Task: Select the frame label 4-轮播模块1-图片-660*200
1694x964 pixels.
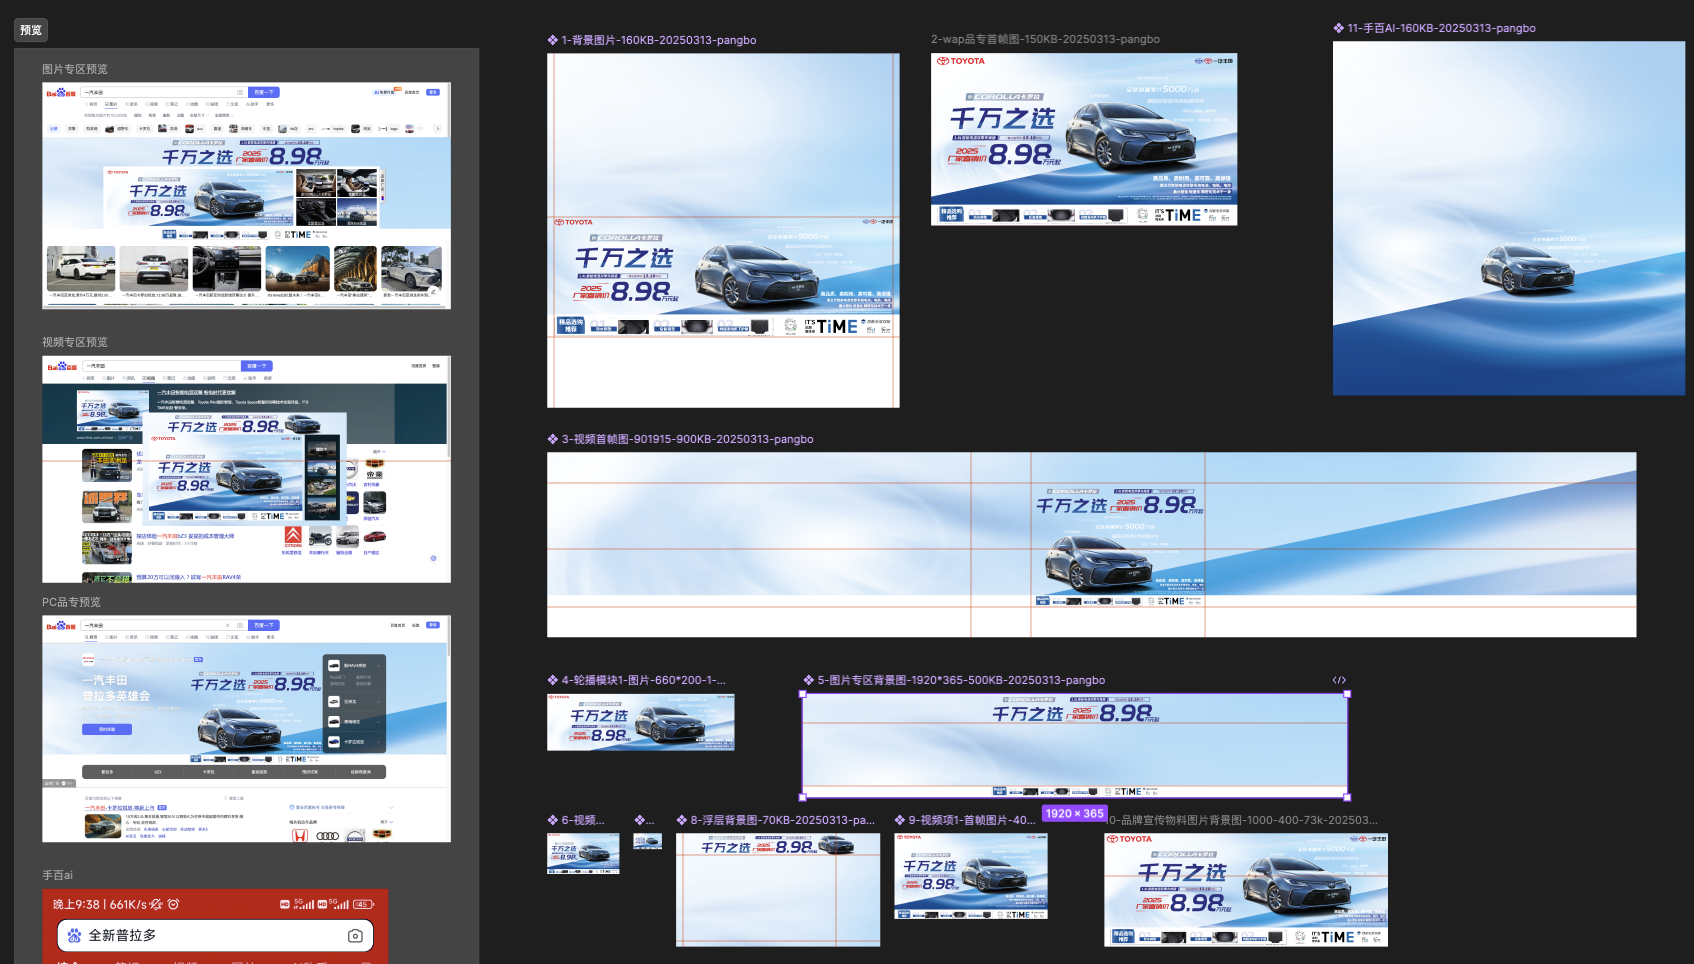Action: [644, 680]
